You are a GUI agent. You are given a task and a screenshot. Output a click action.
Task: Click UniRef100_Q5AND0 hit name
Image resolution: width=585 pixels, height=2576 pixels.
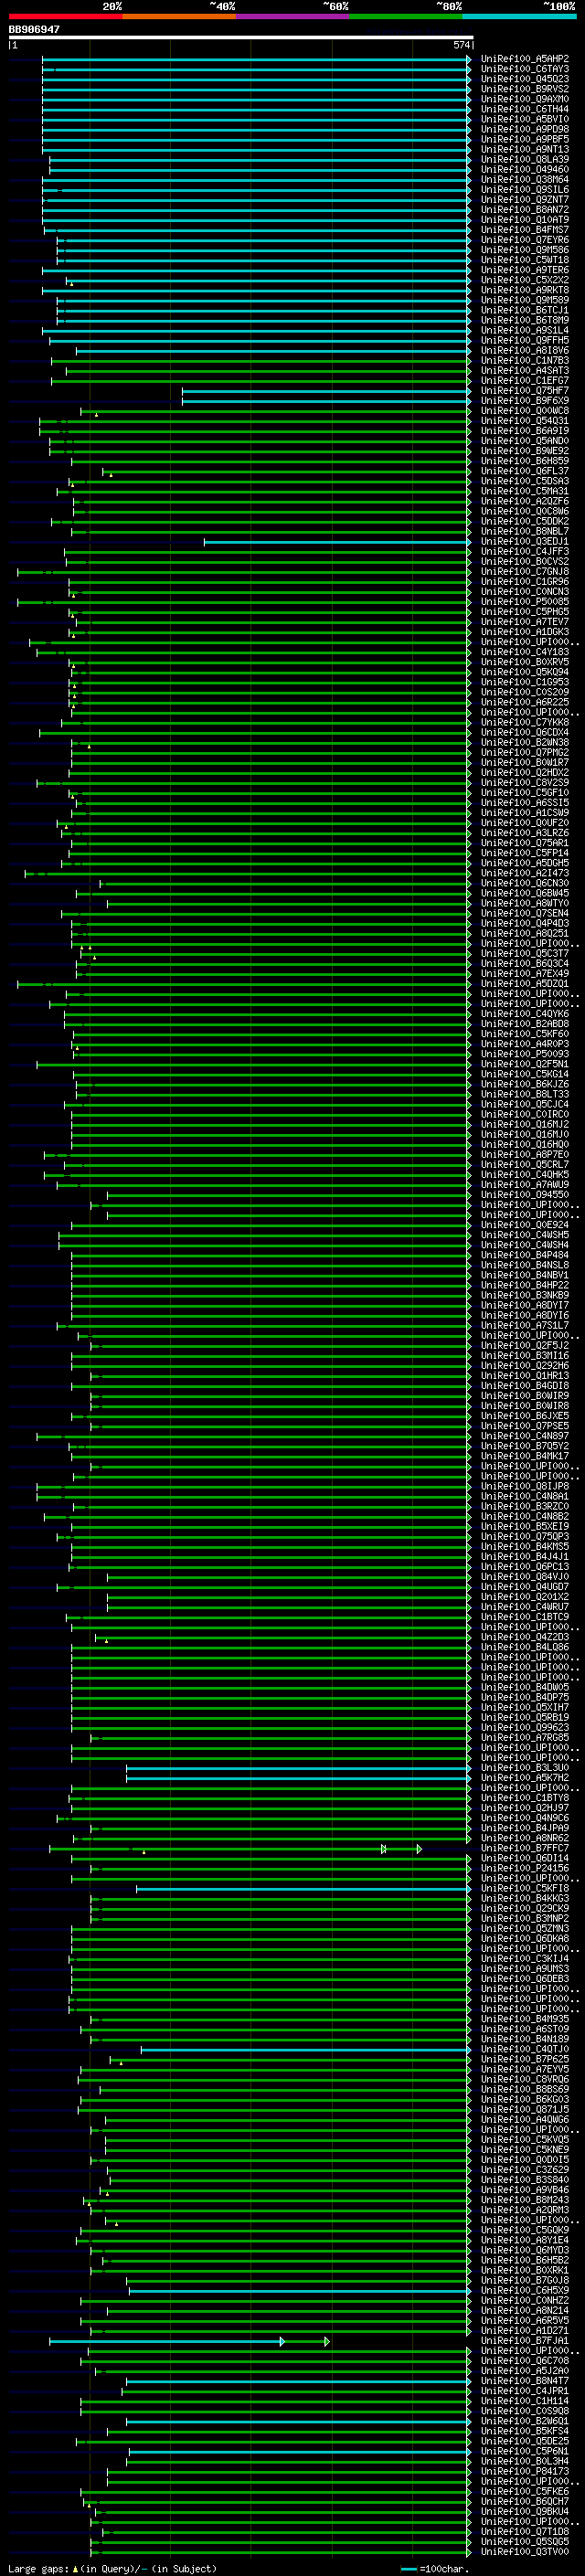[525, 441]
